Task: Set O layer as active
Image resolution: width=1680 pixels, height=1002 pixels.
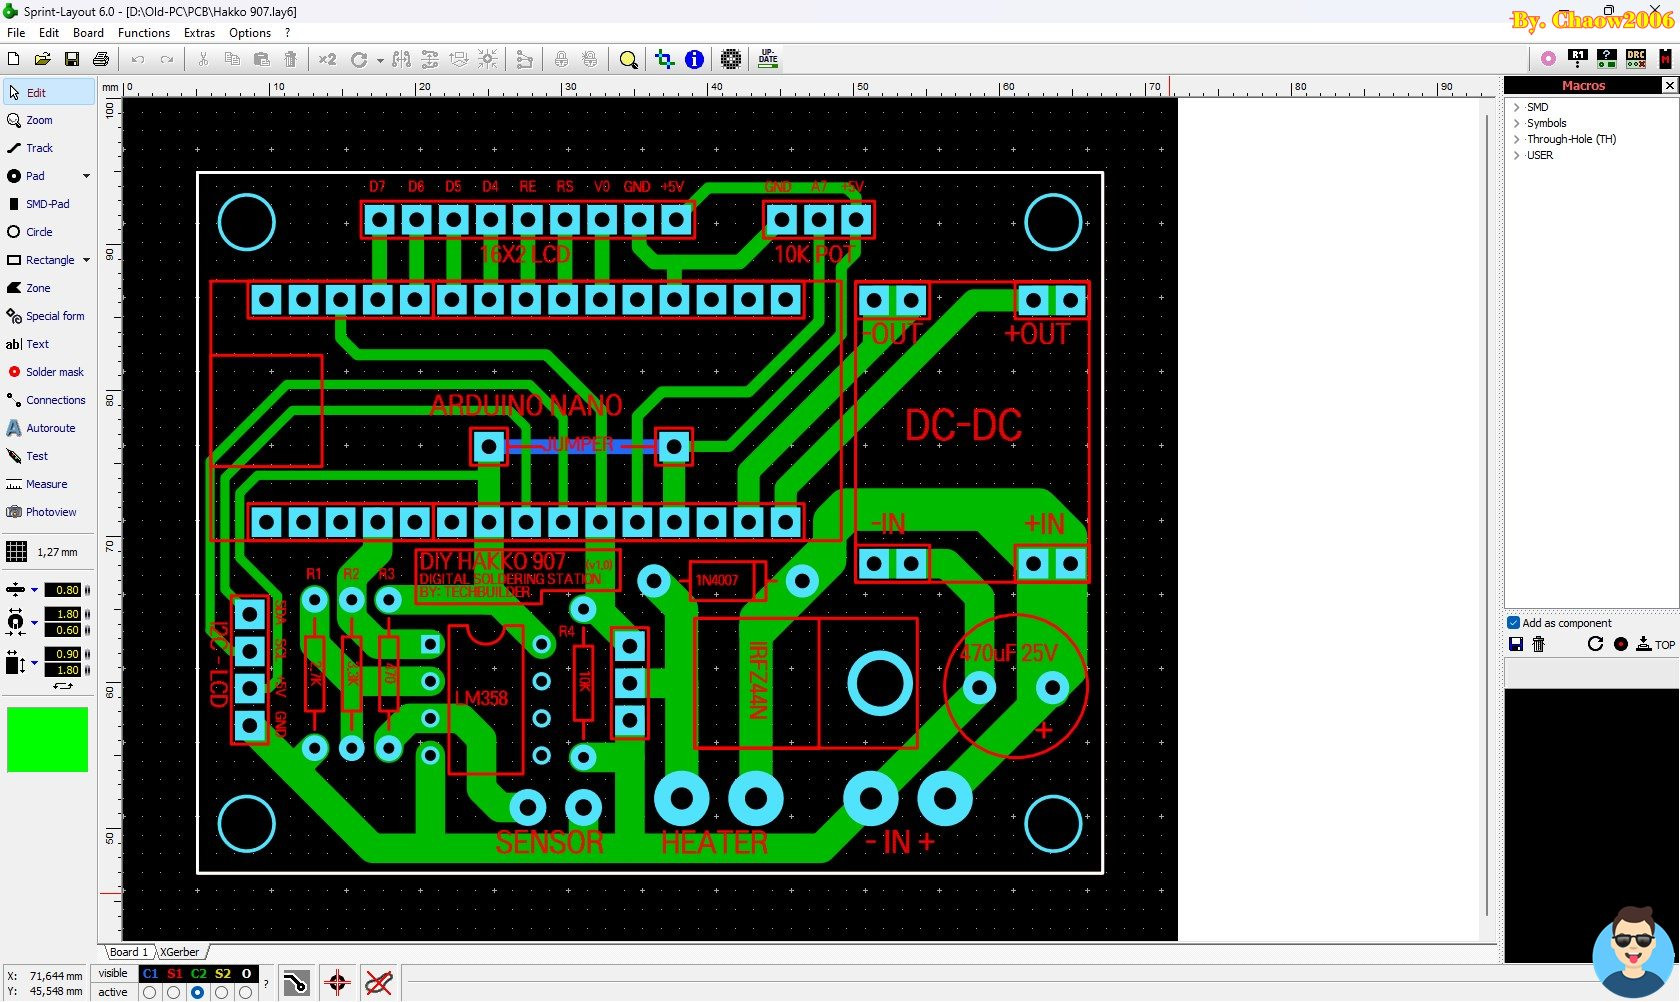Action: (x=246, y=993)
